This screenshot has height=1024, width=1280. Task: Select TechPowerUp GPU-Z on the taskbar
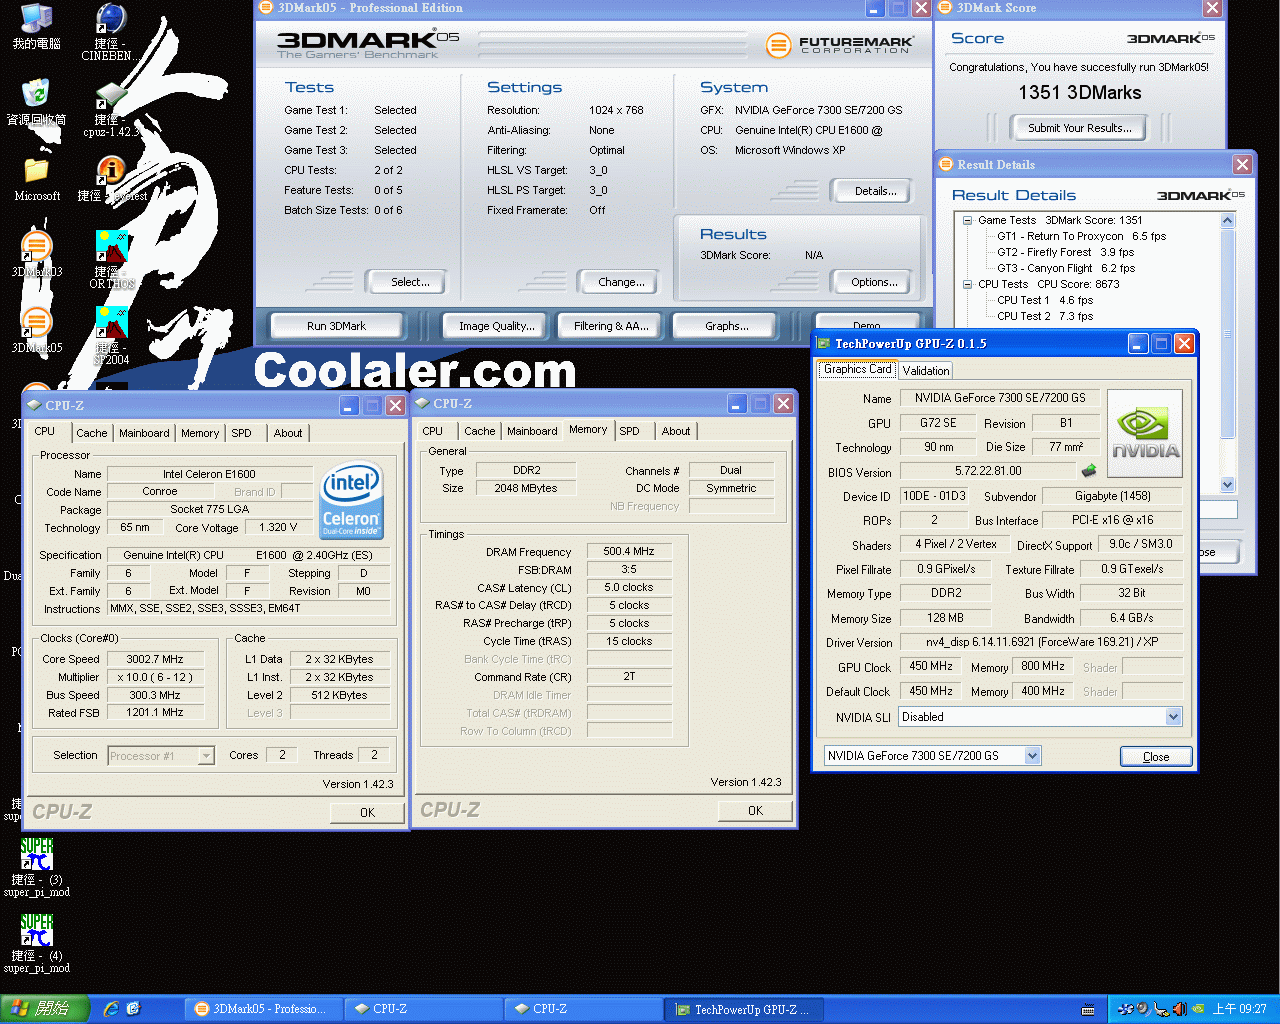tap(744, 1008)
